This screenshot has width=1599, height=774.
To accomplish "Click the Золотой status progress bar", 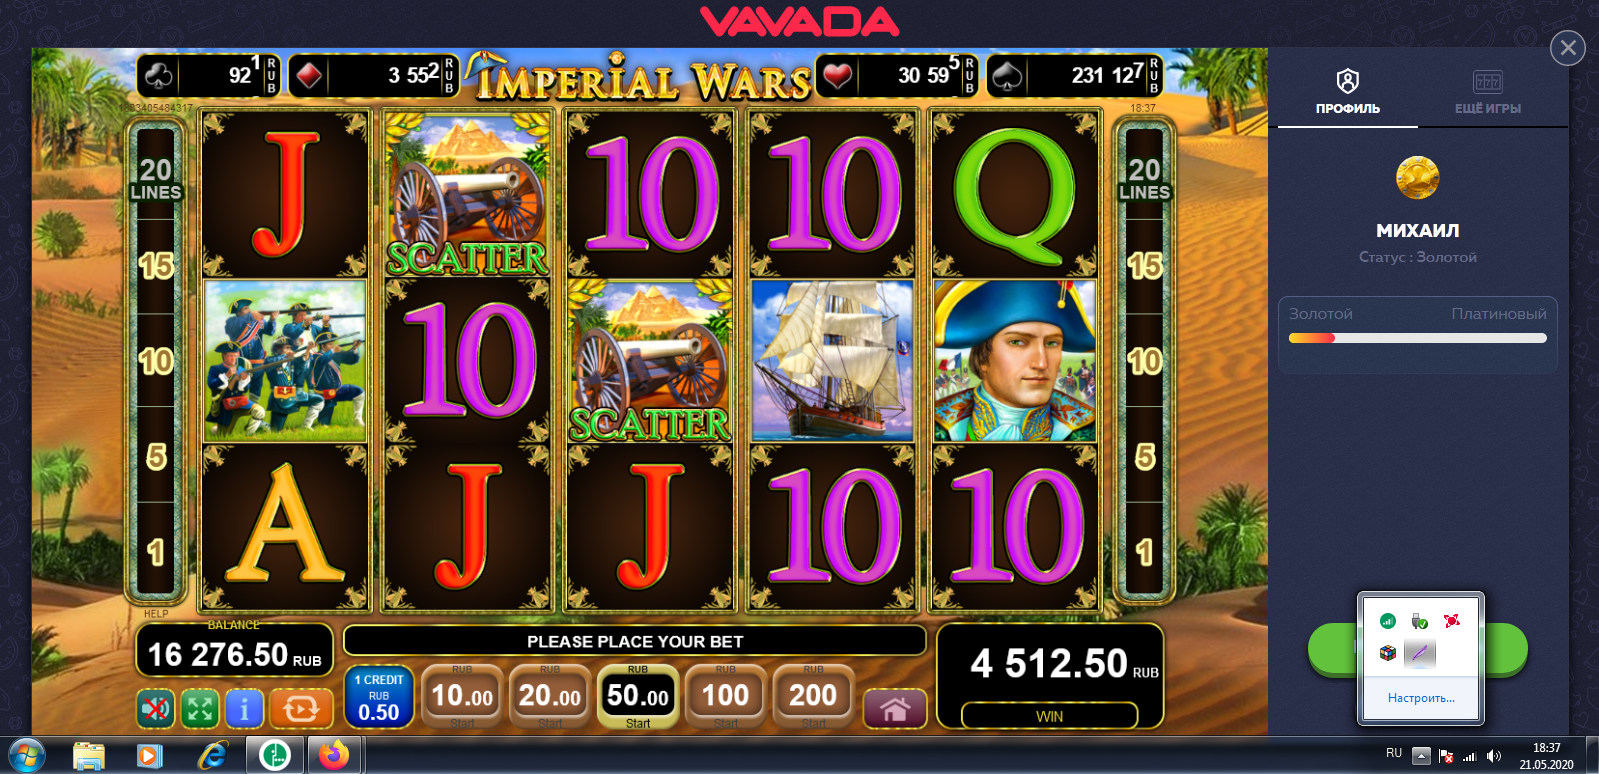I will pos(1417,338).
